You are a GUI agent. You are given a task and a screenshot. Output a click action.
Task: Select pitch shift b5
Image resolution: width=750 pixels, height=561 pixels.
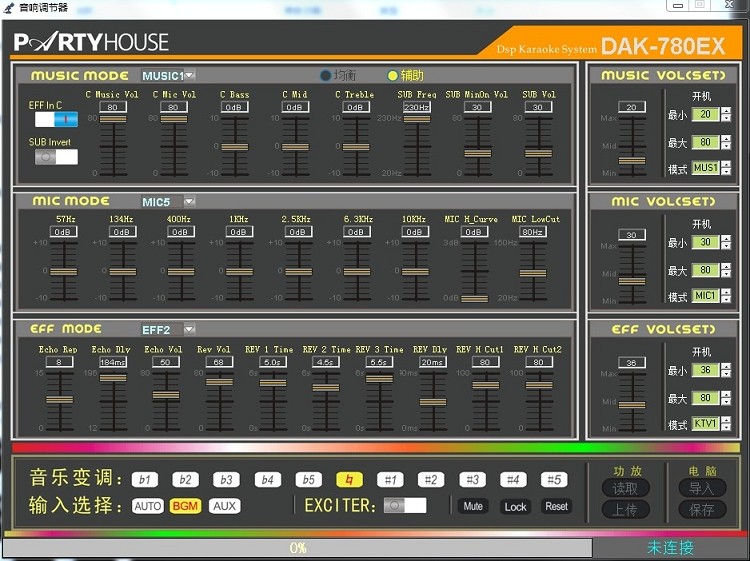point(309,480)
